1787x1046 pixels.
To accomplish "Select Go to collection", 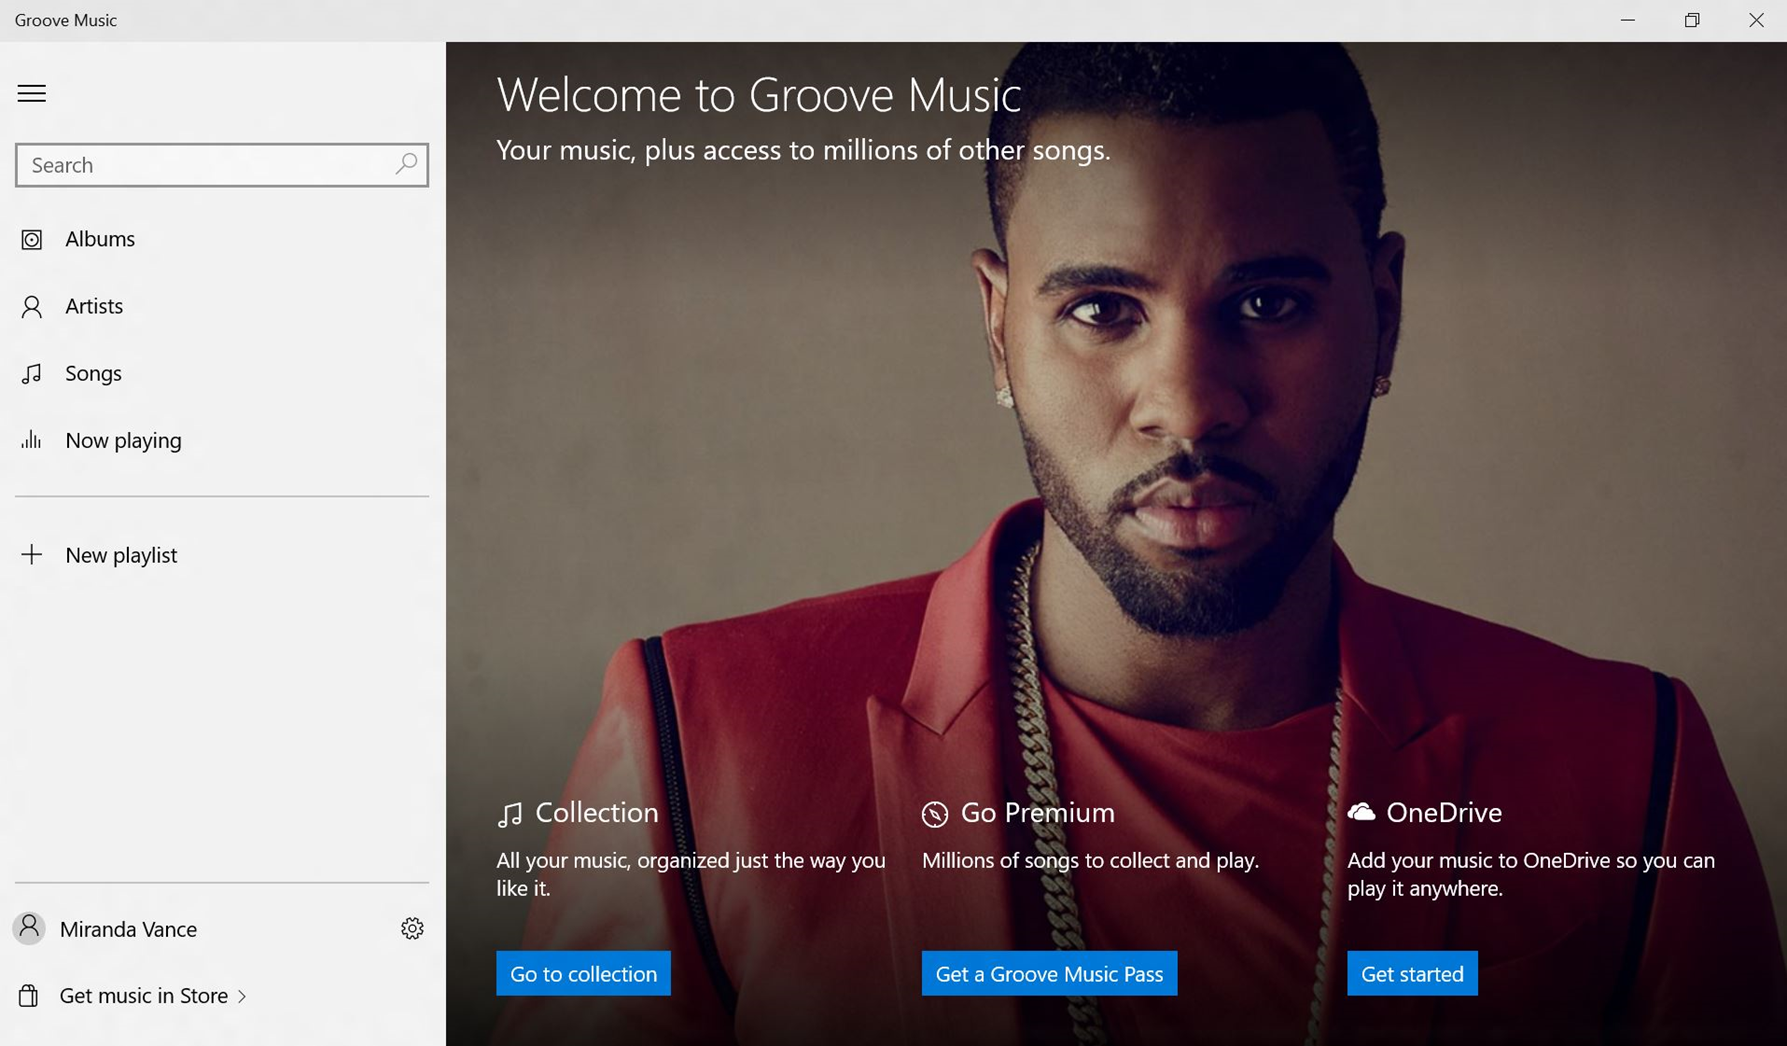I will (x=583, y=973).
